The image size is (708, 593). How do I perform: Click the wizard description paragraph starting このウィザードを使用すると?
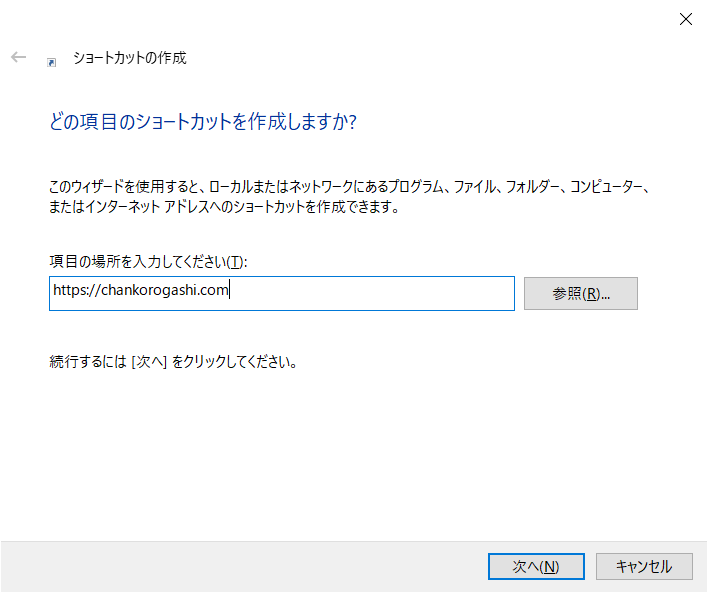click(349, 196)
